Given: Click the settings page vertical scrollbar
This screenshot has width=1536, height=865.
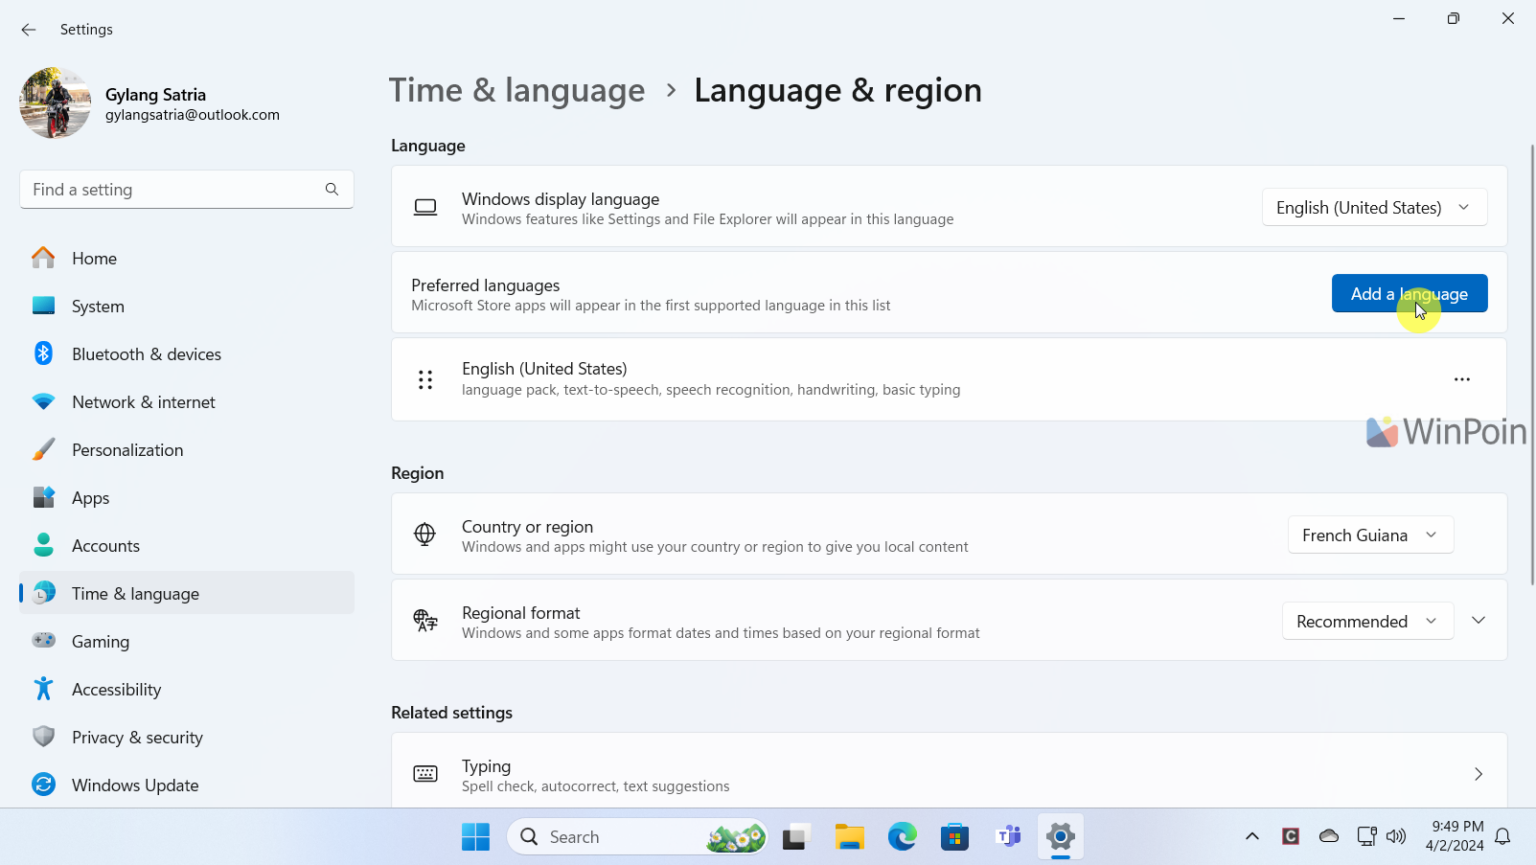Looking at the screenshot, I should [1531, 365].
